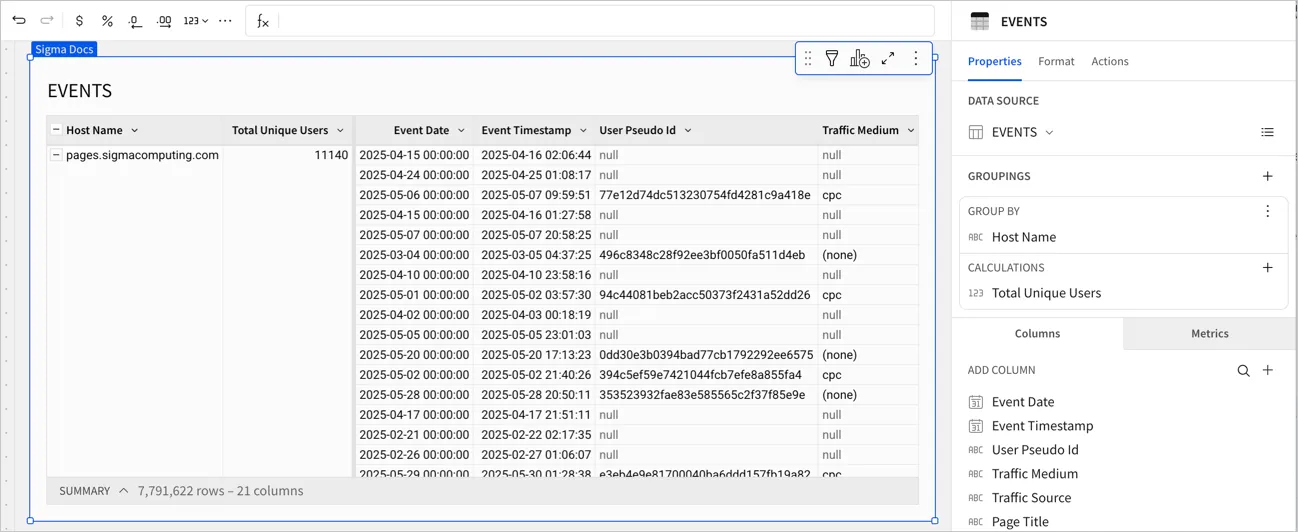Add a calculation plus icon
The width and height of the screenshot is (1298, 532).
point(1268,267)
